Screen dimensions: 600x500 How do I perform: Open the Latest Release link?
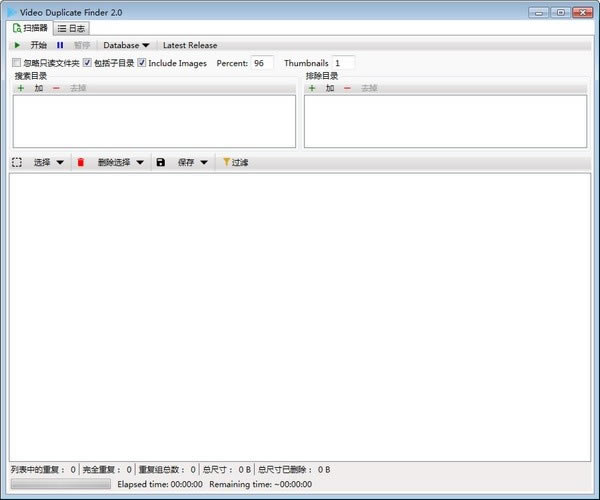pyautogui.click(x=190, y=45)
